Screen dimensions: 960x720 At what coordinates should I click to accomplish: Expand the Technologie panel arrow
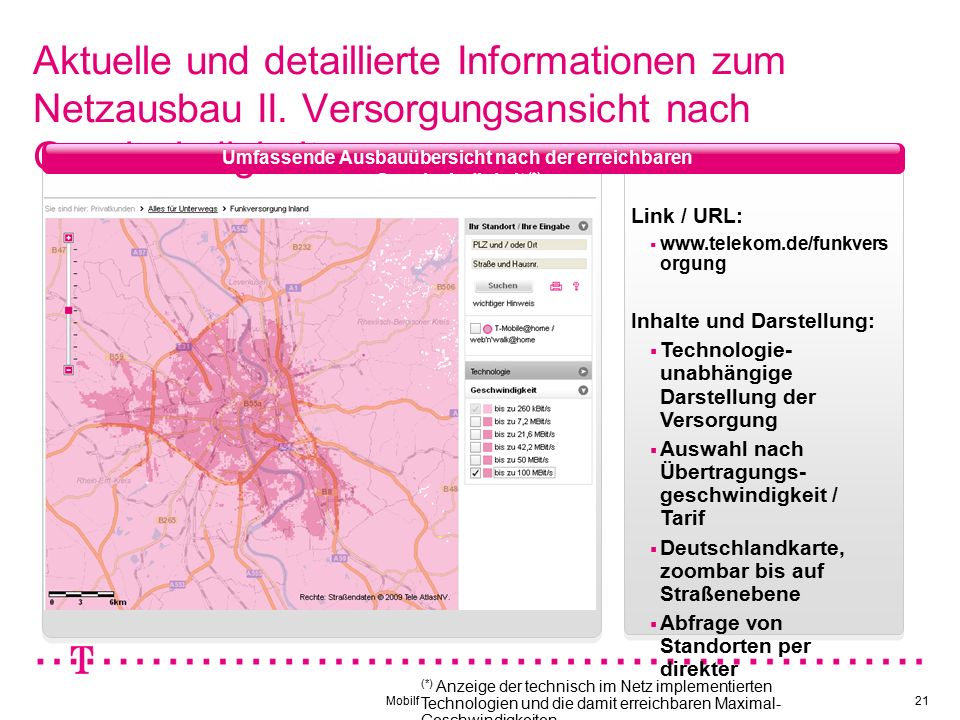[x=583, y=372]
